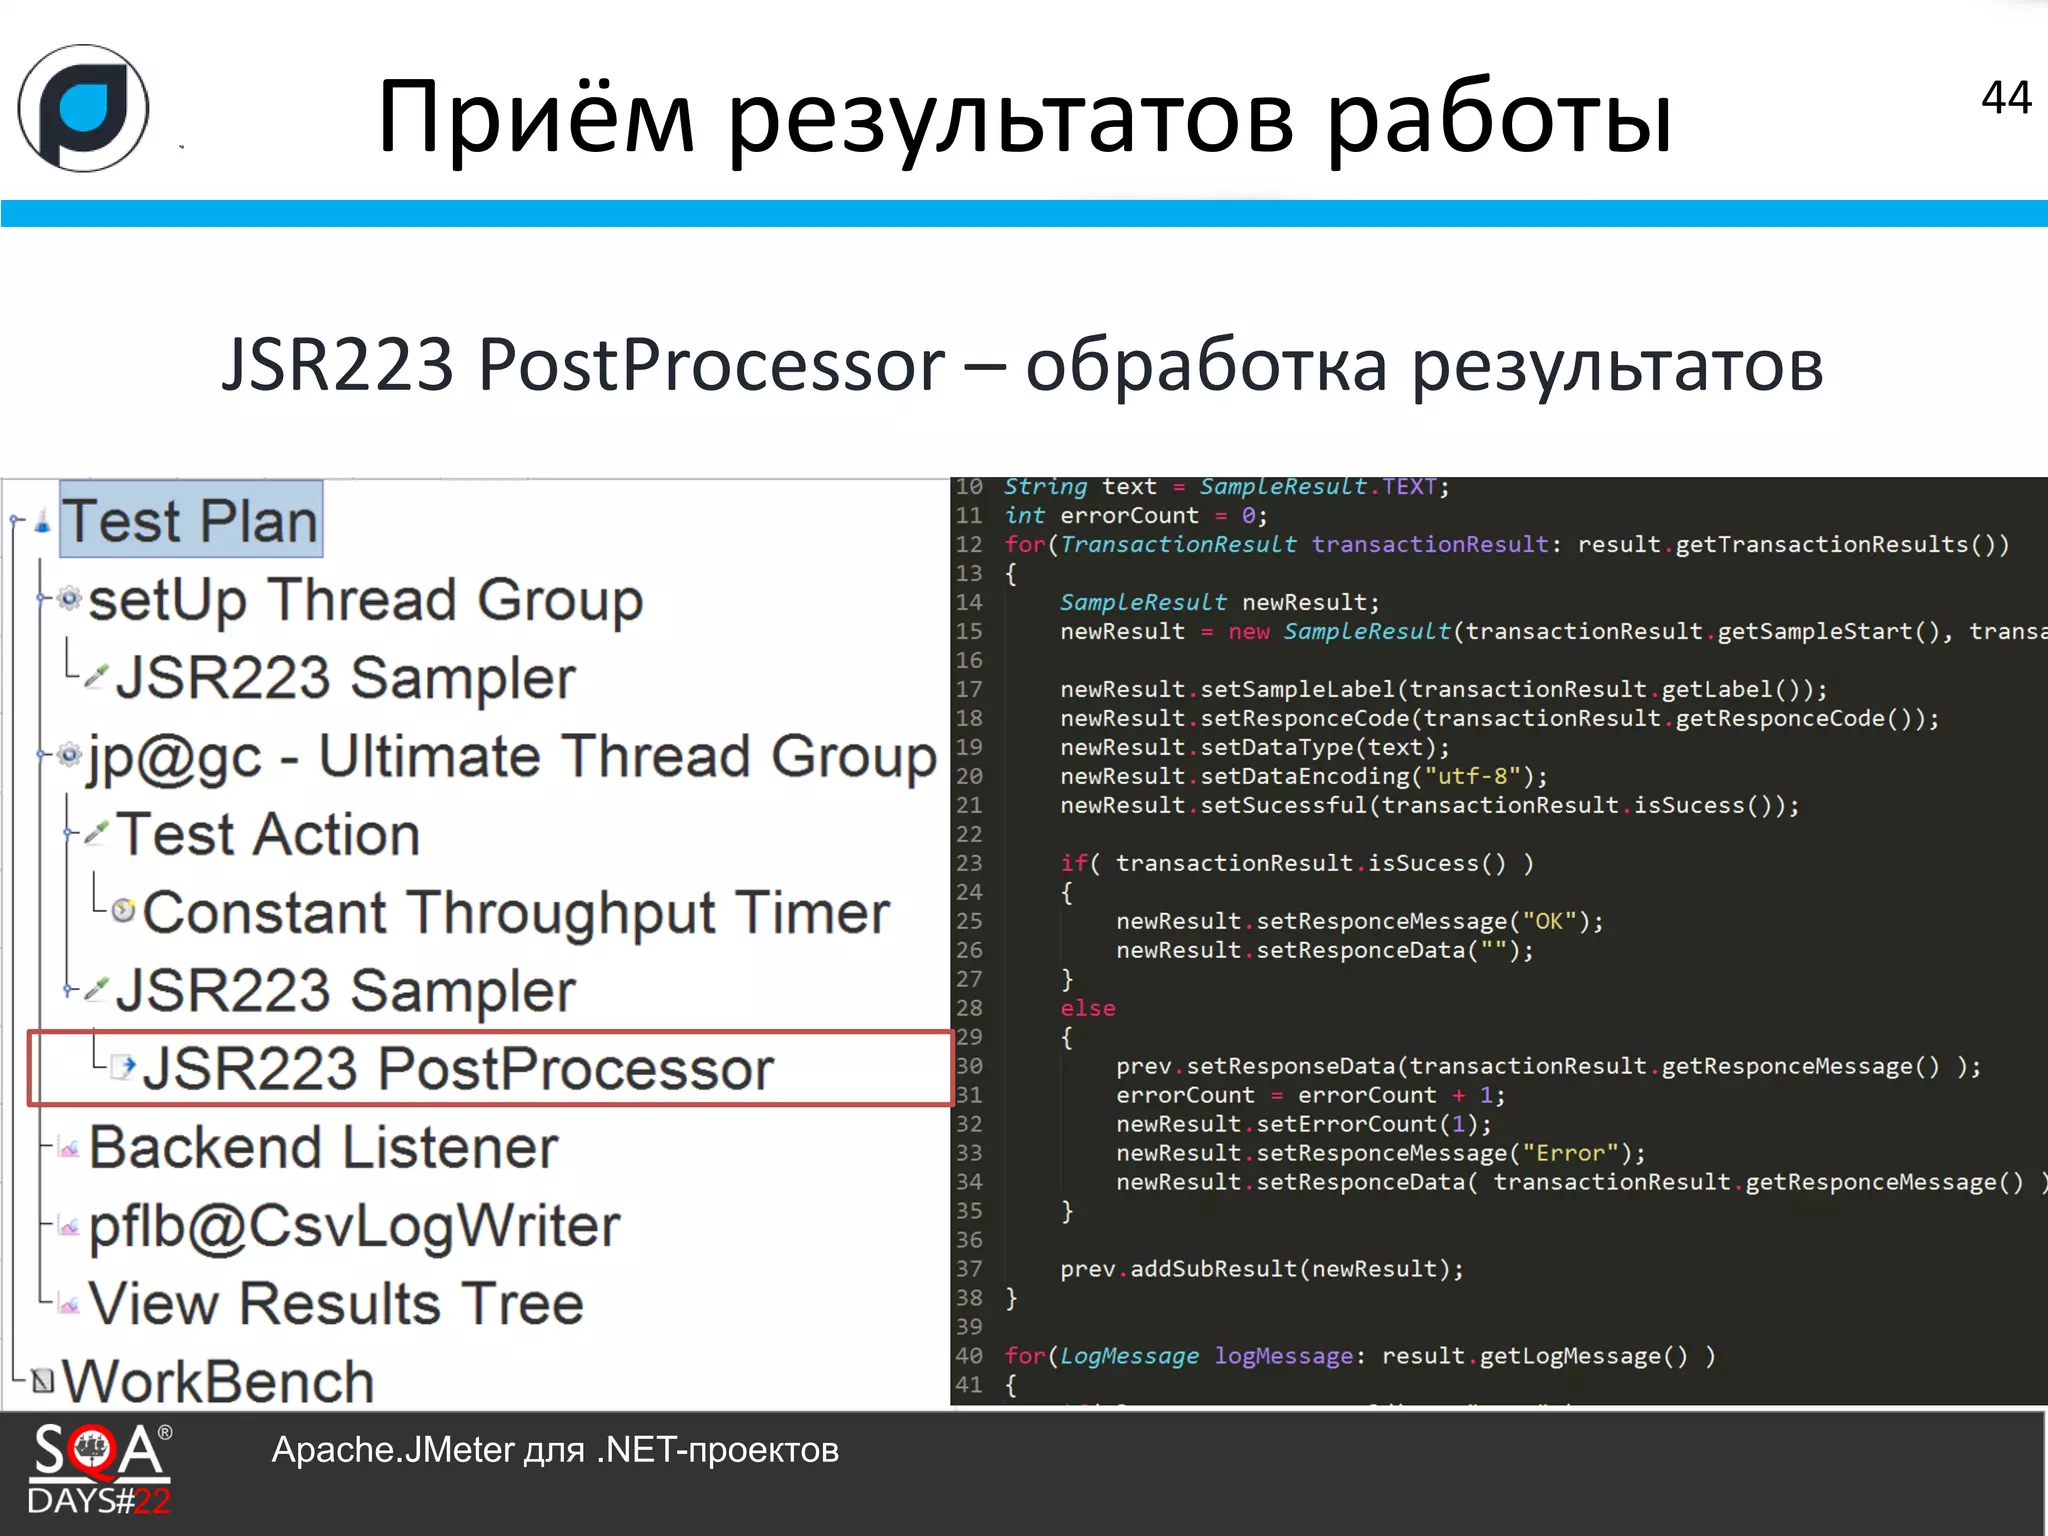Viewport: 2048px width, 1536px height.
Task: Select the Test Plan node
Action: [191, 520]
